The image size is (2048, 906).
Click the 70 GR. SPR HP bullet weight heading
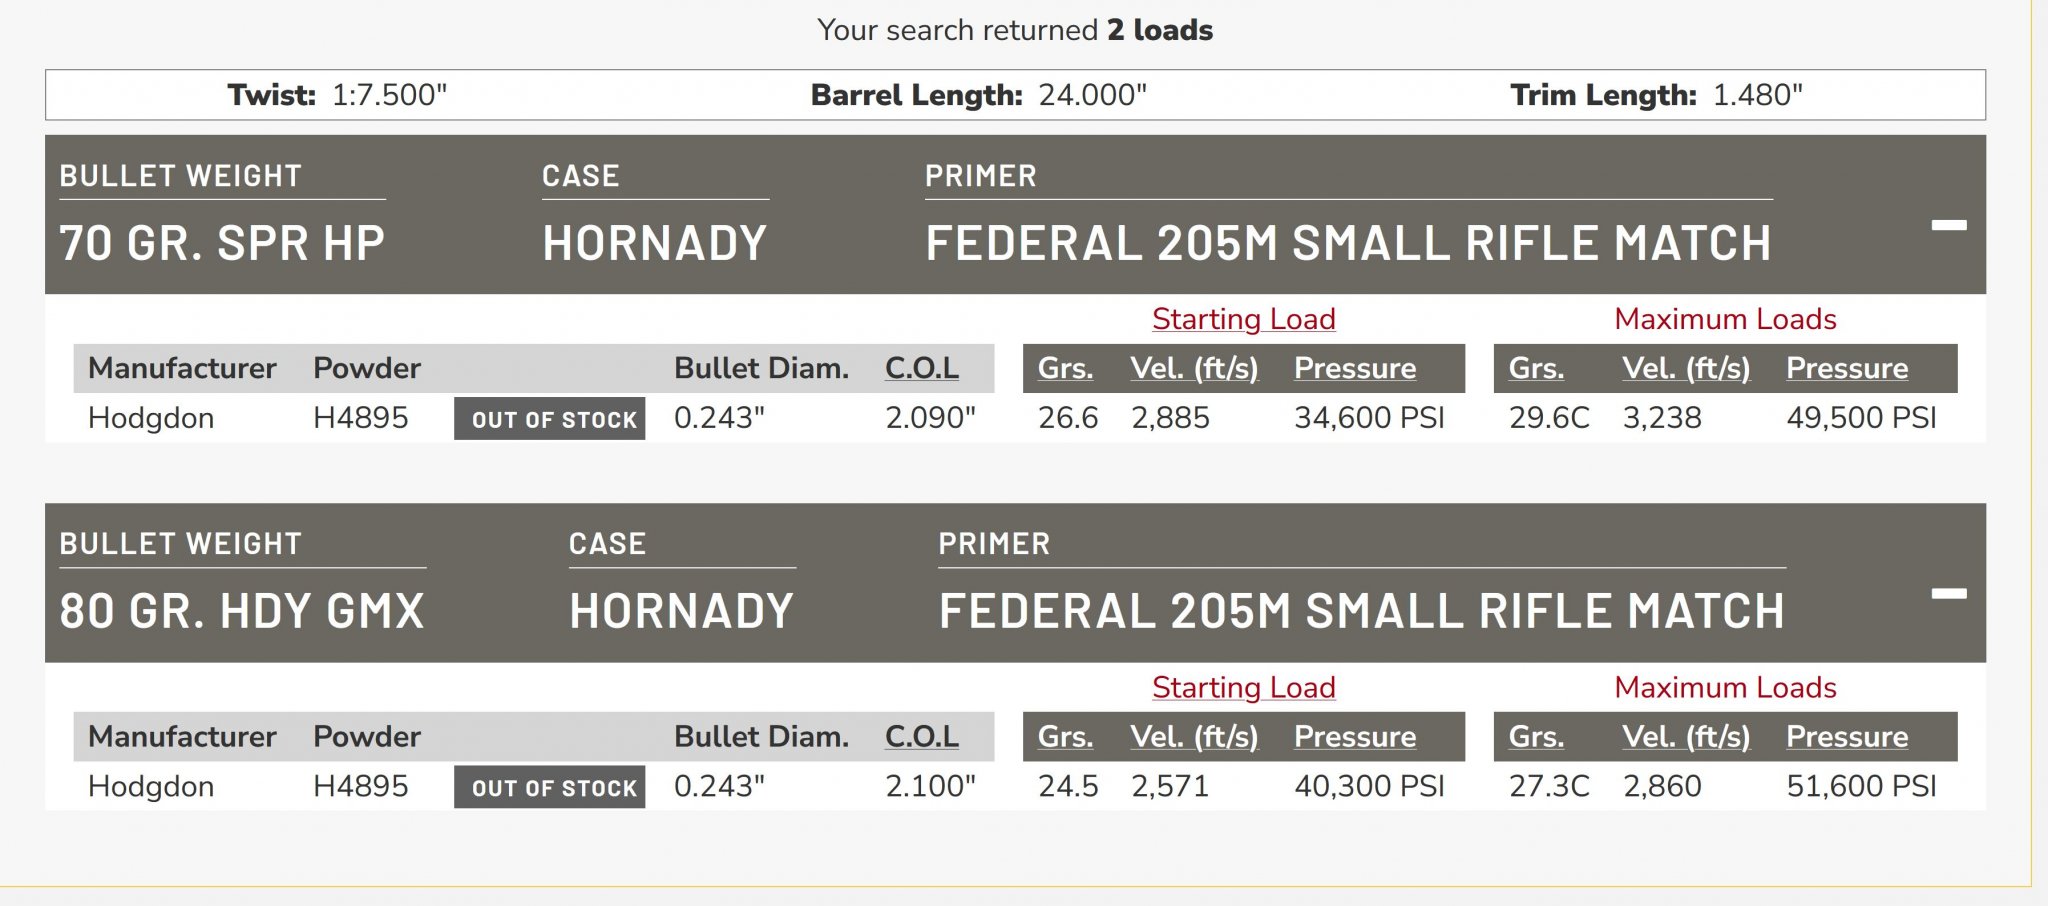tap(222, 243)
